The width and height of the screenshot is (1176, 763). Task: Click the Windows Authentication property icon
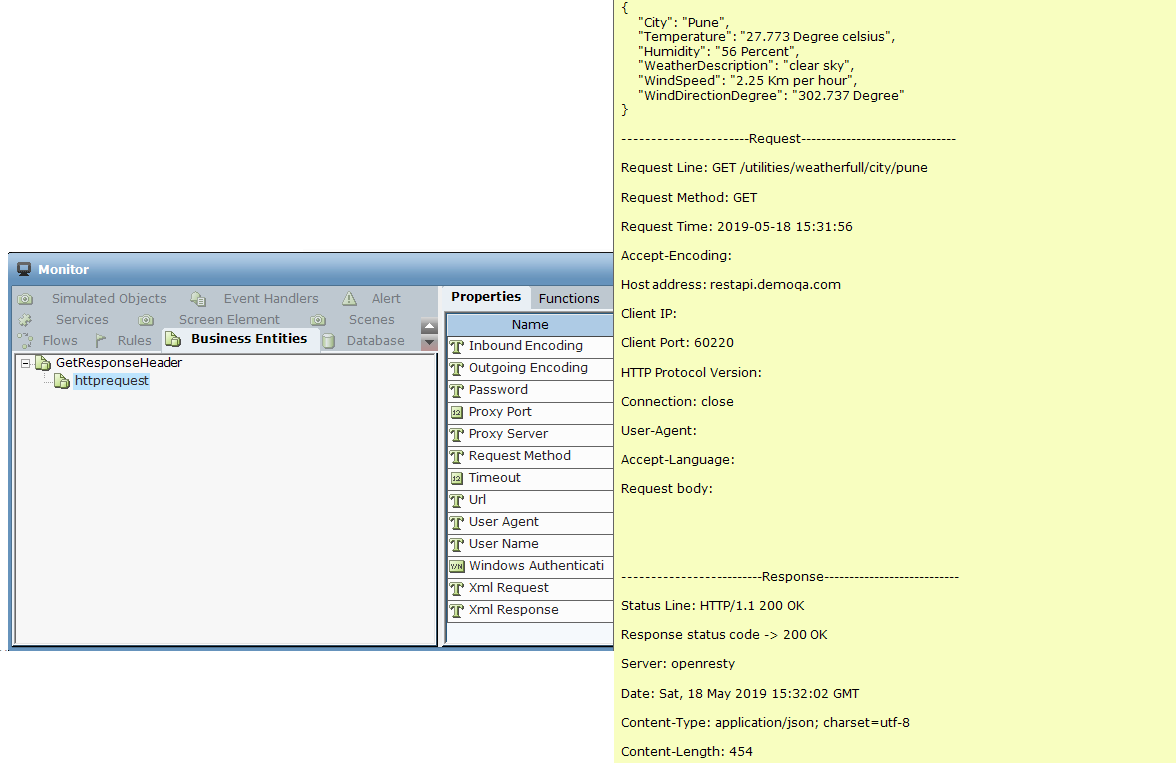457,566
